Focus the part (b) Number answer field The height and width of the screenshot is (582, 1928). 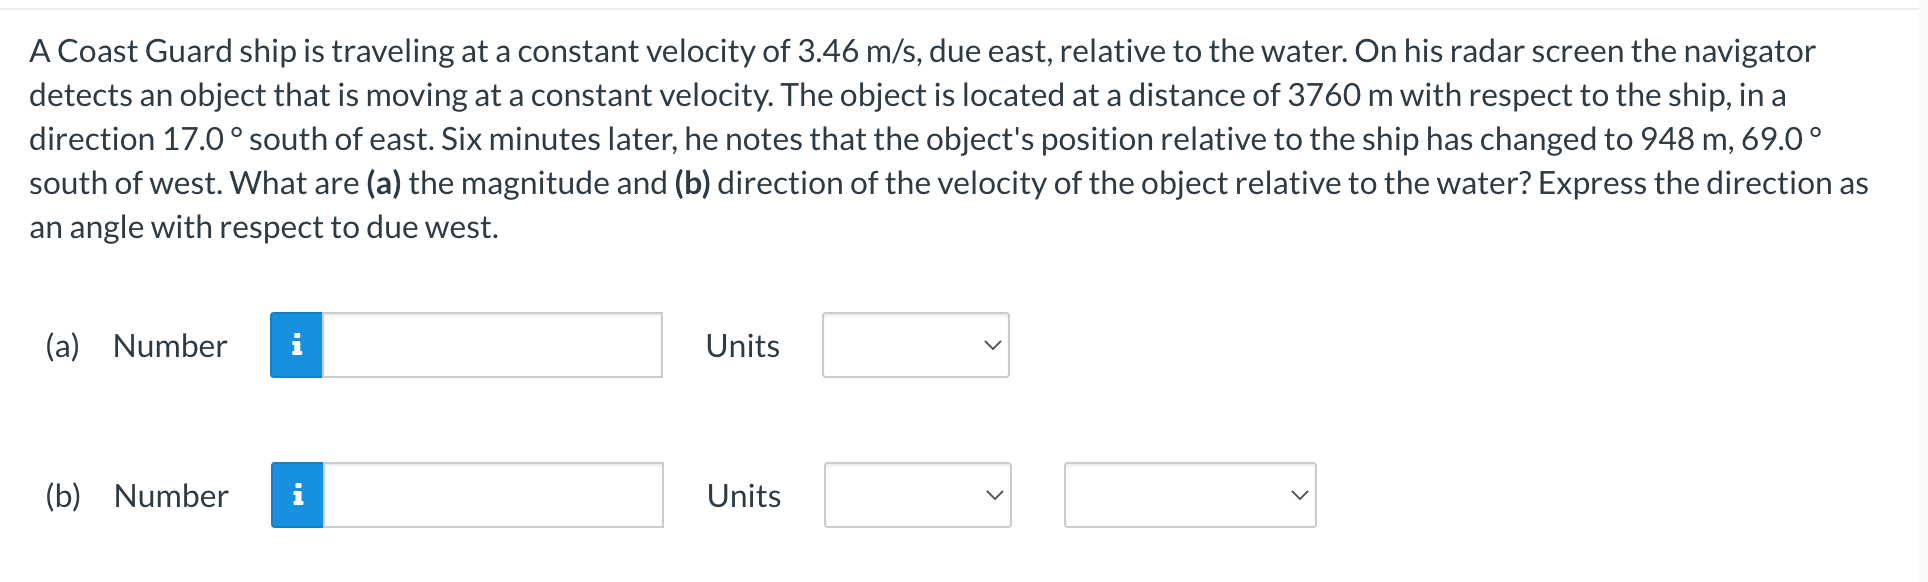point(493,495)
